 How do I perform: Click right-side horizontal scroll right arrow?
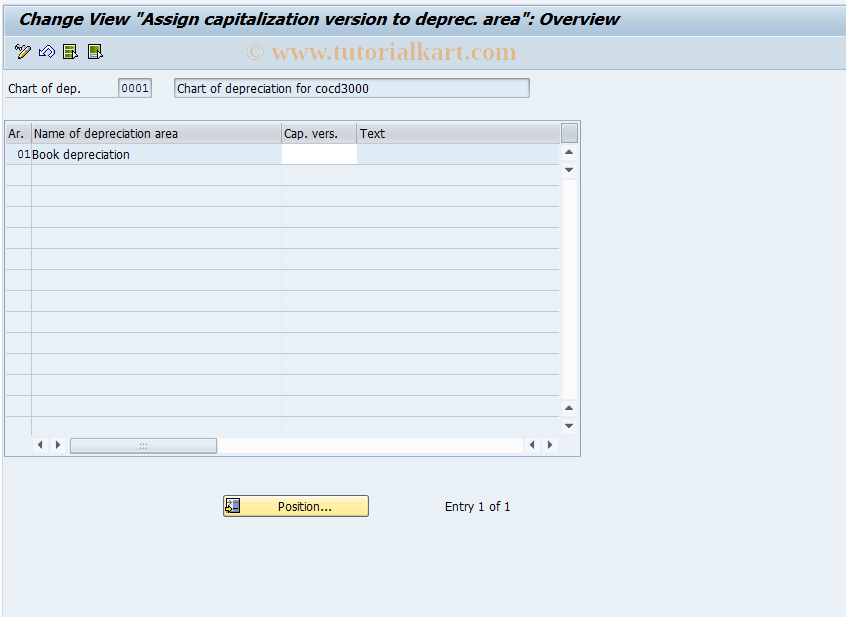tap(550, 445)
